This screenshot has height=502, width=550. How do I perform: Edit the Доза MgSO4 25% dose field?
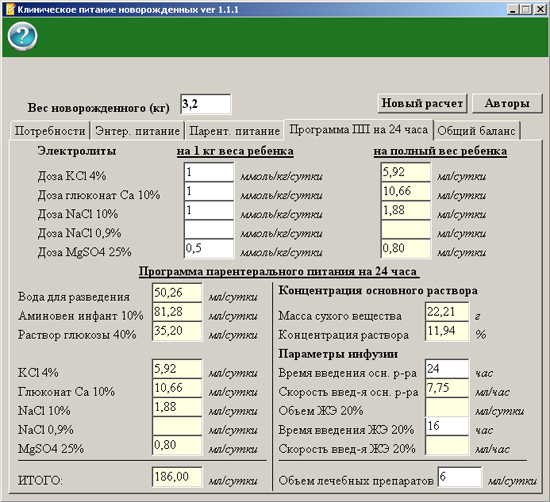point(209,248)
